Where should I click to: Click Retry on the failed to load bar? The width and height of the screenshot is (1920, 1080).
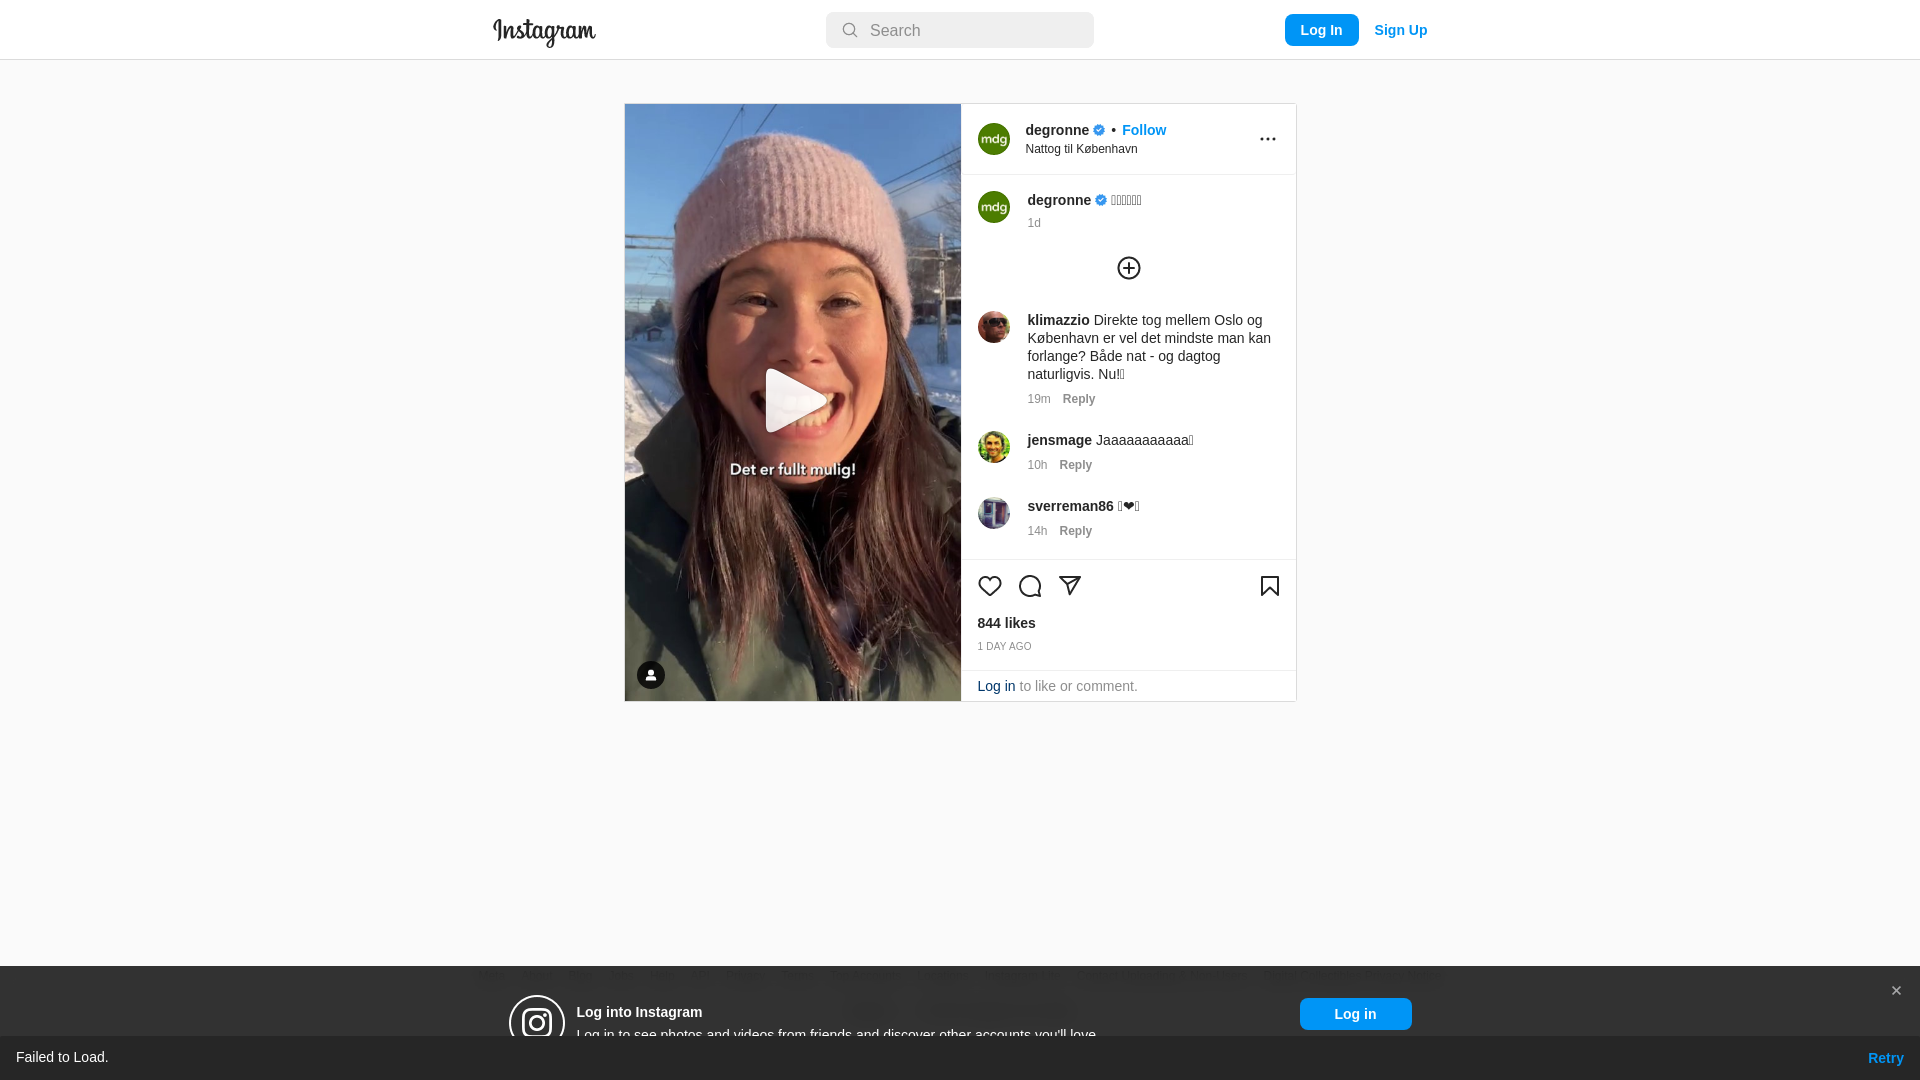(x=1885, y=1058)
